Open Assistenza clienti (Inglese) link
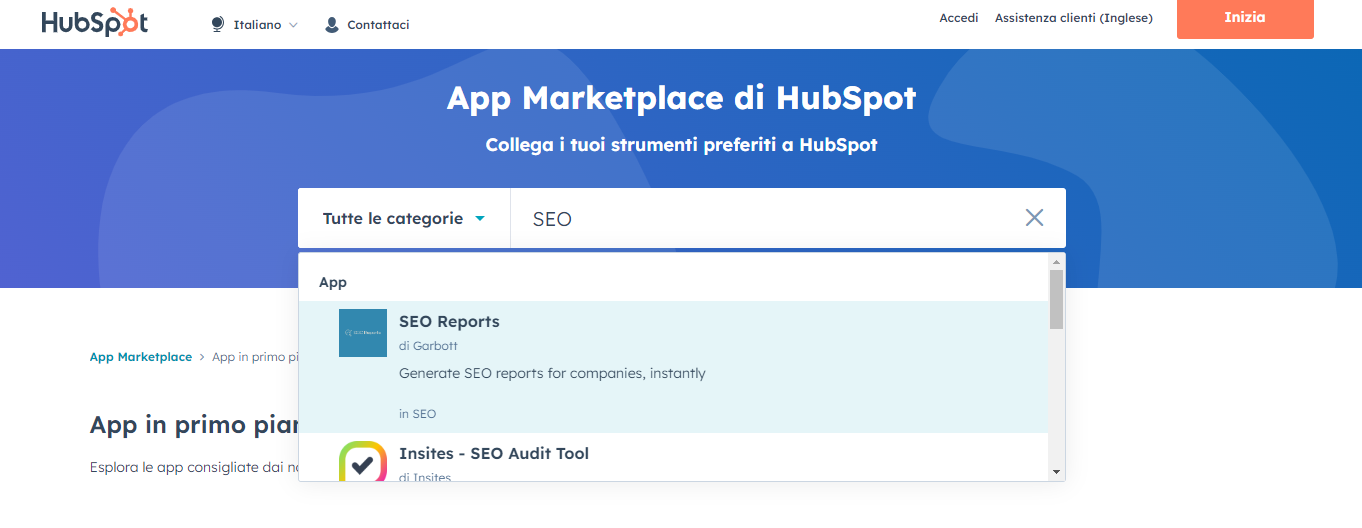This screenshot has width=1362, height=528. tap(1074, 18)
